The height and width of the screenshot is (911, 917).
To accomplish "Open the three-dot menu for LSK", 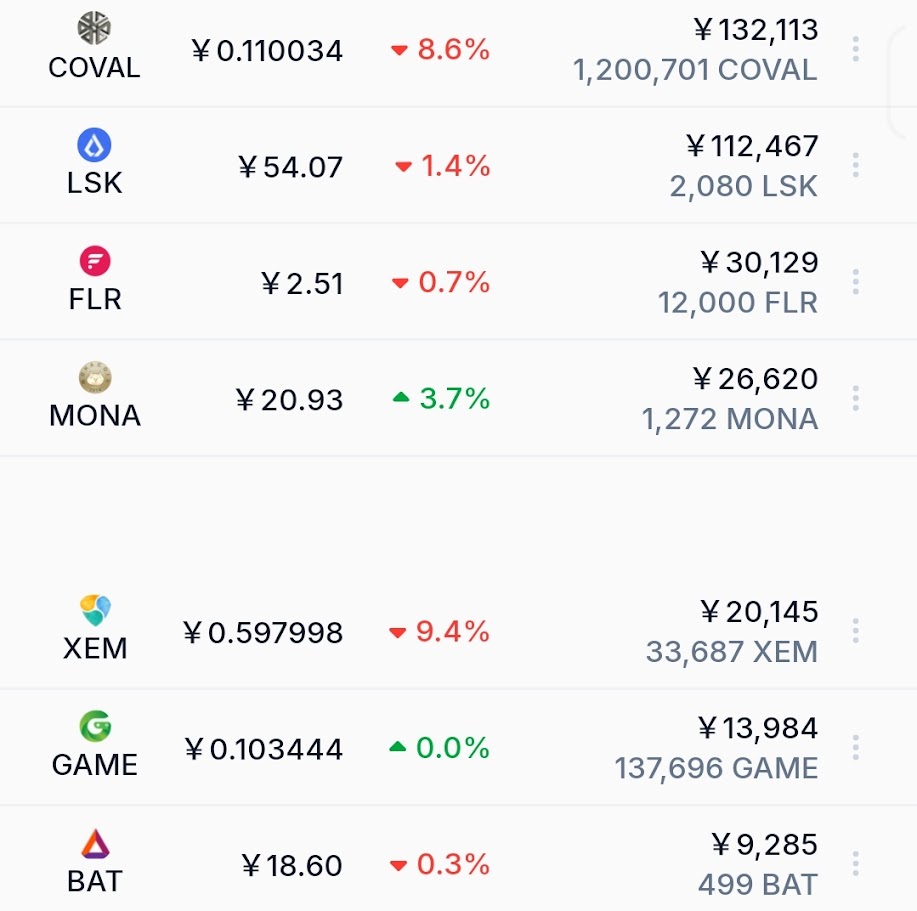I will (x=855, y=165).
